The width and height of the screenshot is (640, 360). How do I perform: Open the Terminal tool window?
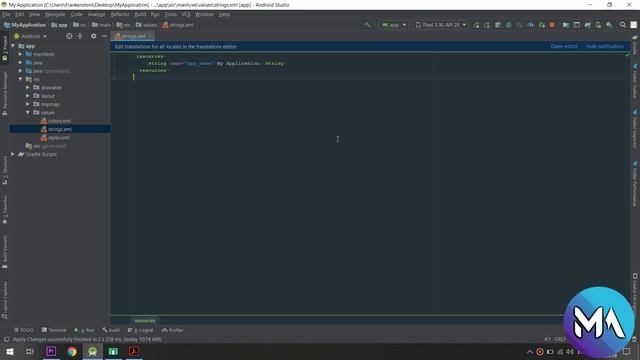pyautogui.click(x=54, y=330)
